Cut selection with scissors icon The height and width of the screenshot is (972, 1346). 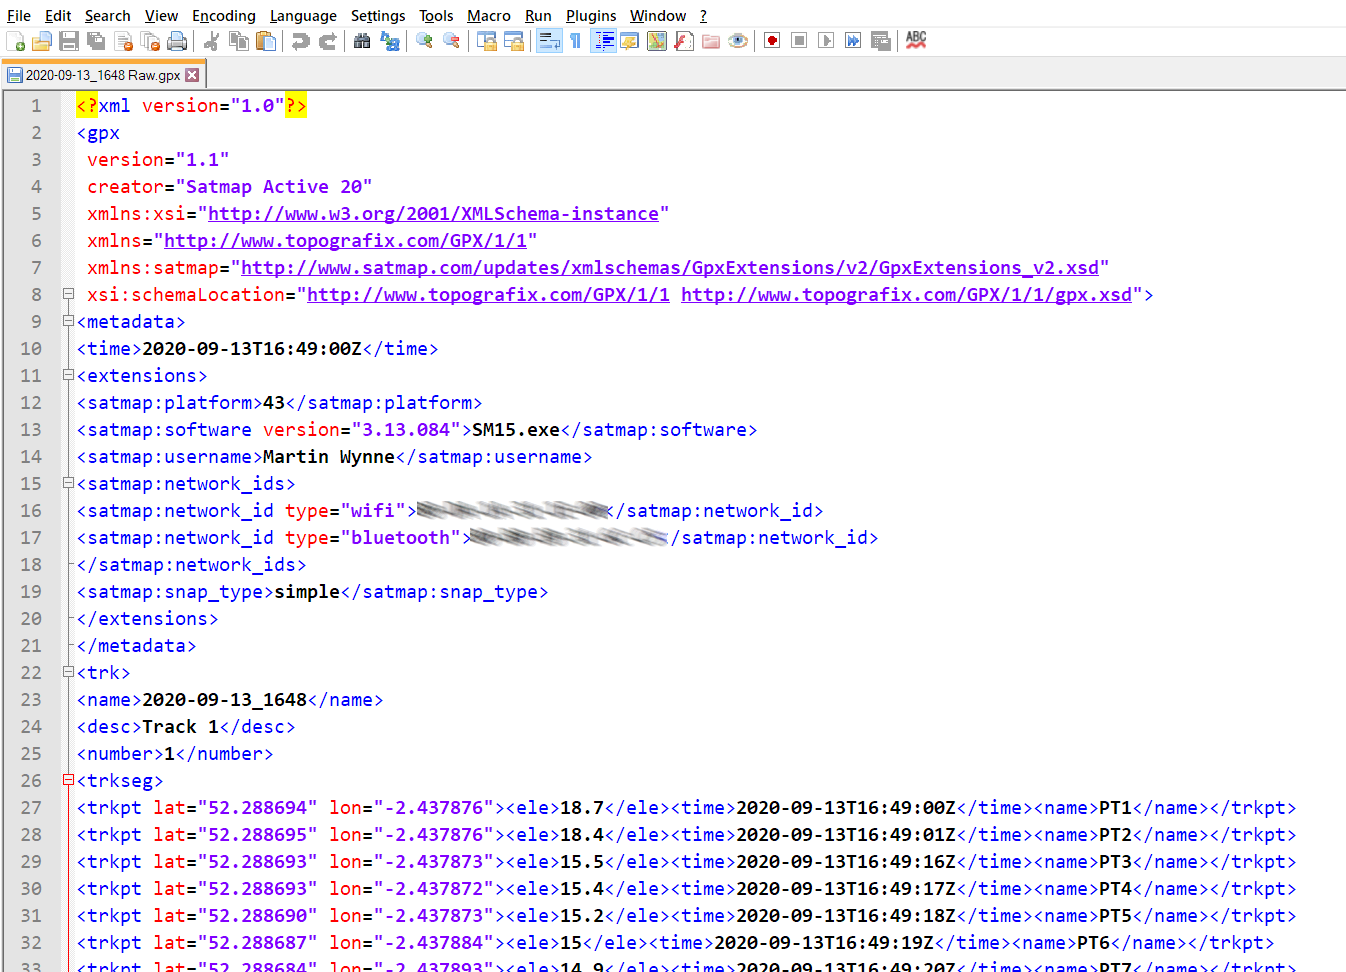[211, 41]
